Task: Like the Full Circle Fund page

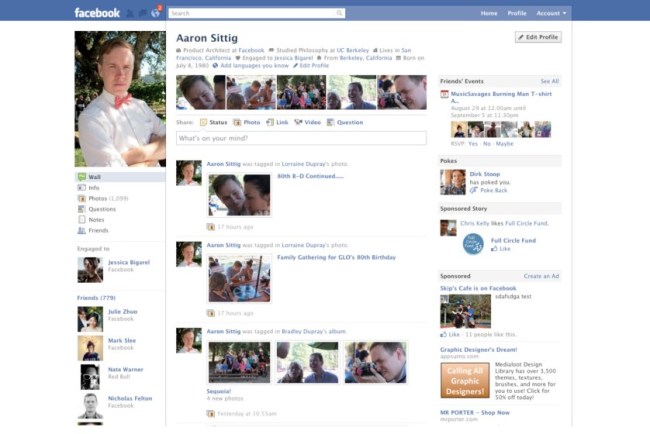Action: 504,249
